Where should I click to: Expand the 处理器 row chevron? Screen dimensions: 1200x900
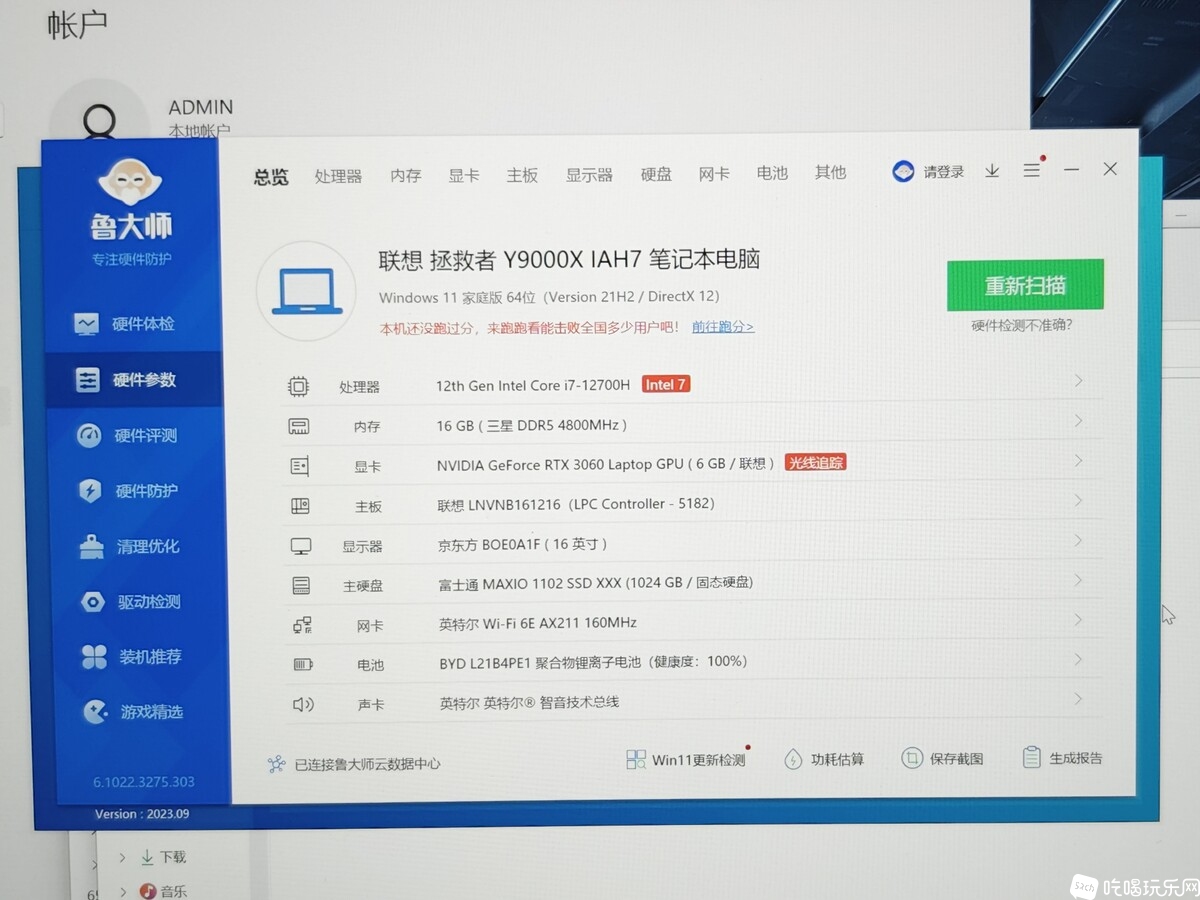click(1078, 381)
